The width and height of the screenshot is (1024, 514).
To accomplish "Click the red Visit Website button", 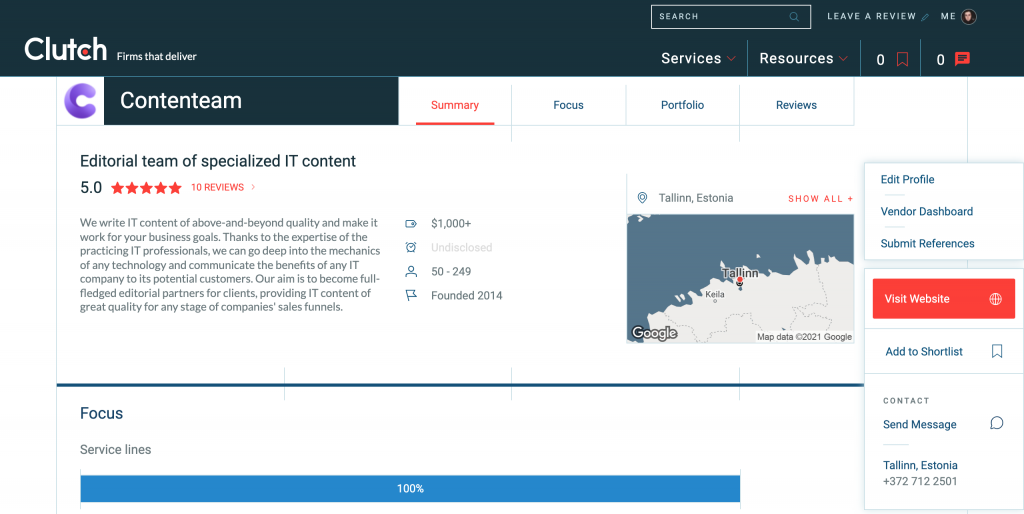I will (944, 299).
